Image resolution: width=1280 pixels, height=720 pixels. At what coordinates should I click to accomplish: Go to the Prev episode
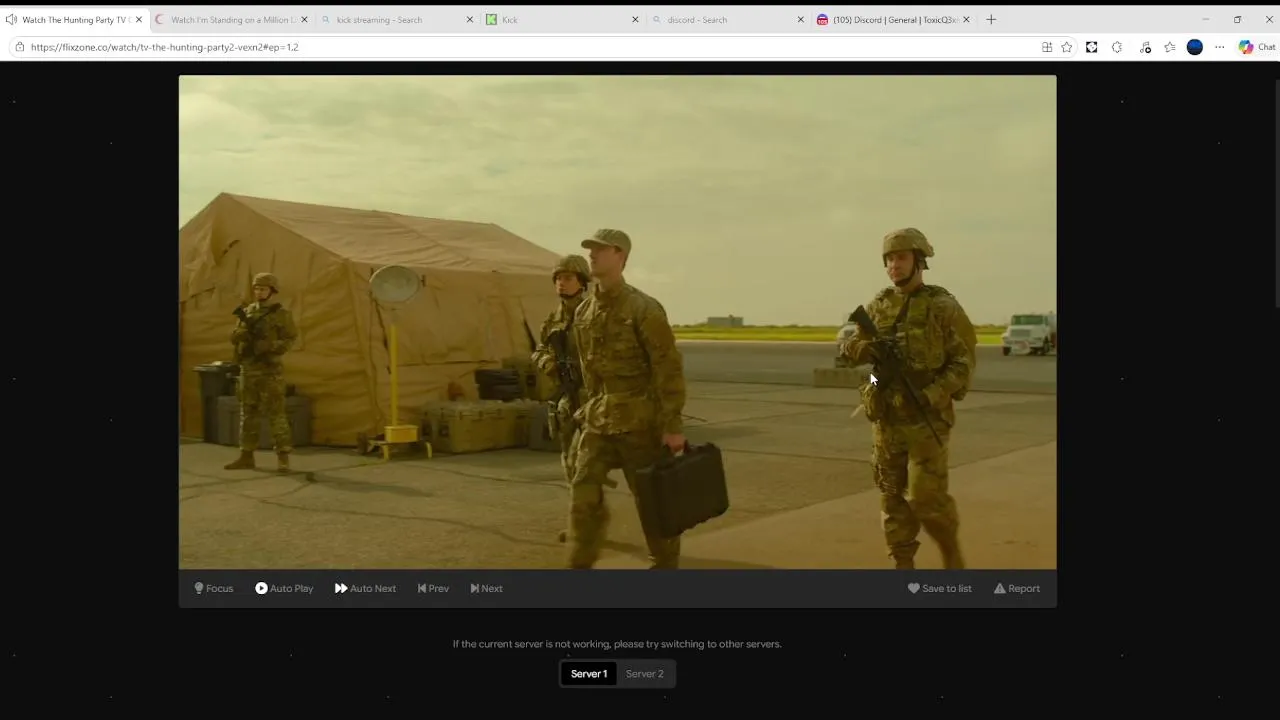point(433,588)
